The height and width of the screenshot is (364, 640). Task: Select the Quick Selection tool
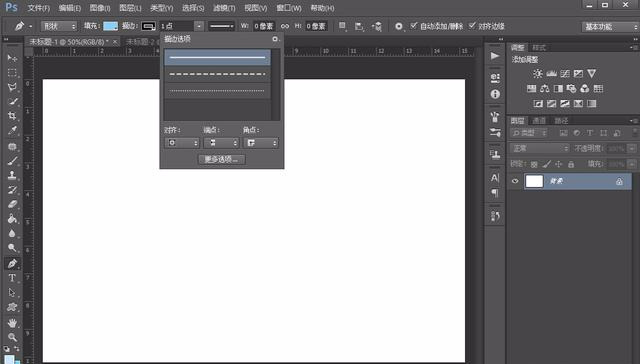click(x=12, y=101)
